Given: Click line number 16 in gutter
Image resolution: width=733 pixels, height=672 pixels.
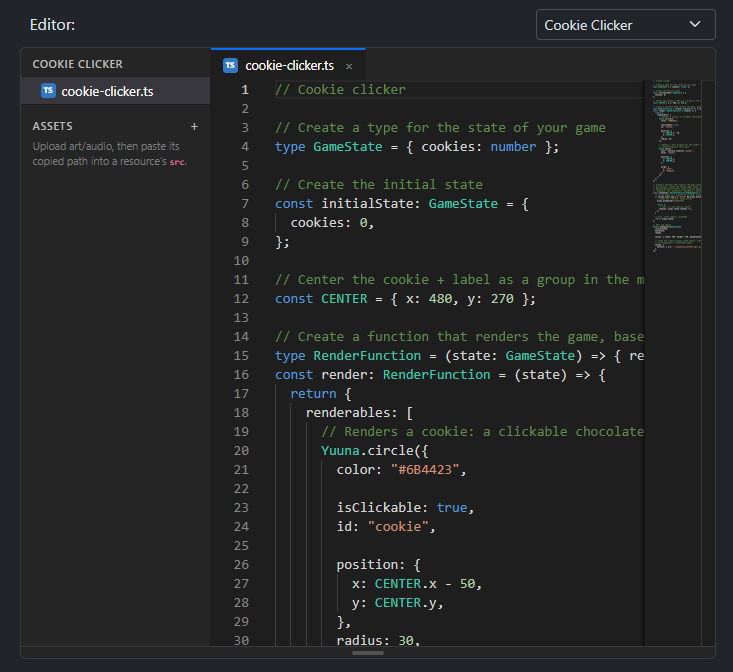Looking at the screenshot, I should 241,374.
